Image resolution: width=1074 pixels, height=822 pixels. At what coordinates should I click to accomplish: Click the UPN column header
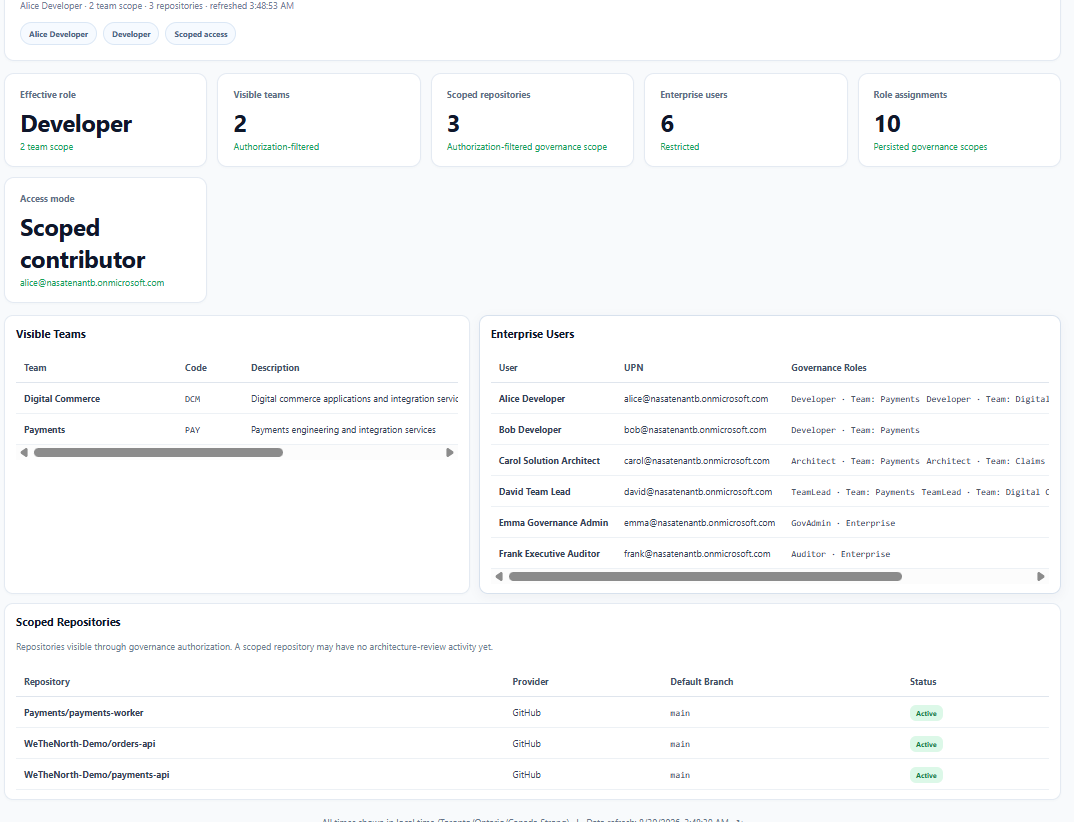tap(634, 368)
